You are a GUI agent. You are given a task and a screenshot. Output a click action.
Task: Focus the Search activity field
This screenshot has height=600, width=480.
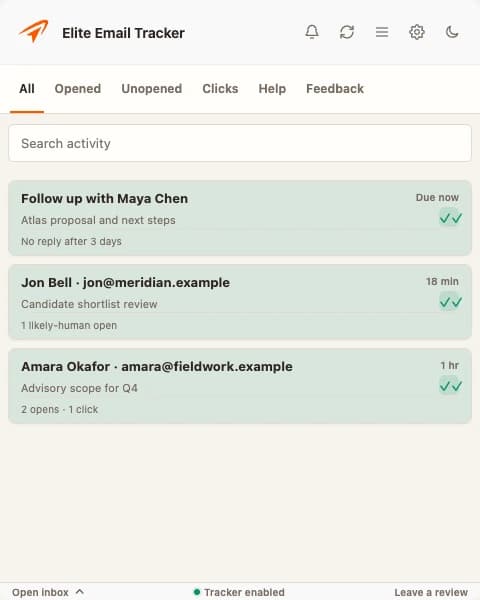(x=240, y=143)
